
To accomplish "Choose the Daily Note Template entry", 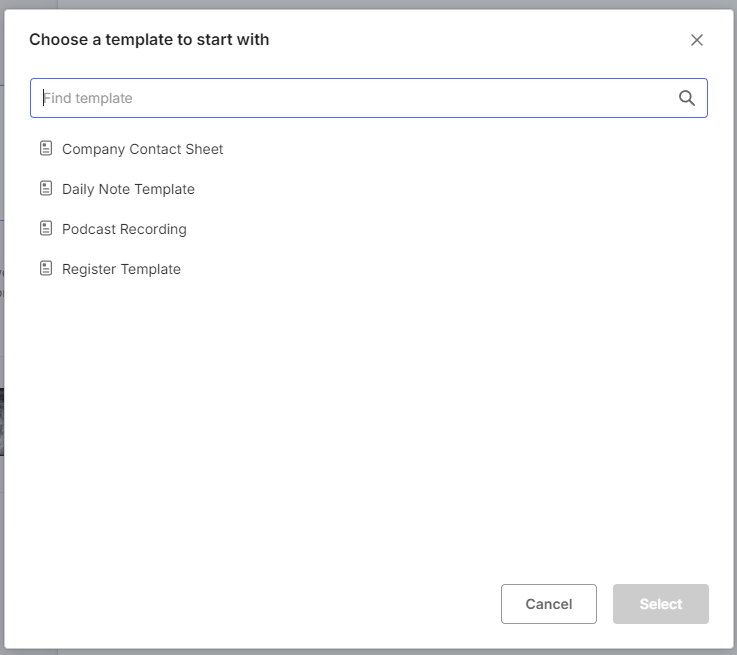I will coord(128,189).
